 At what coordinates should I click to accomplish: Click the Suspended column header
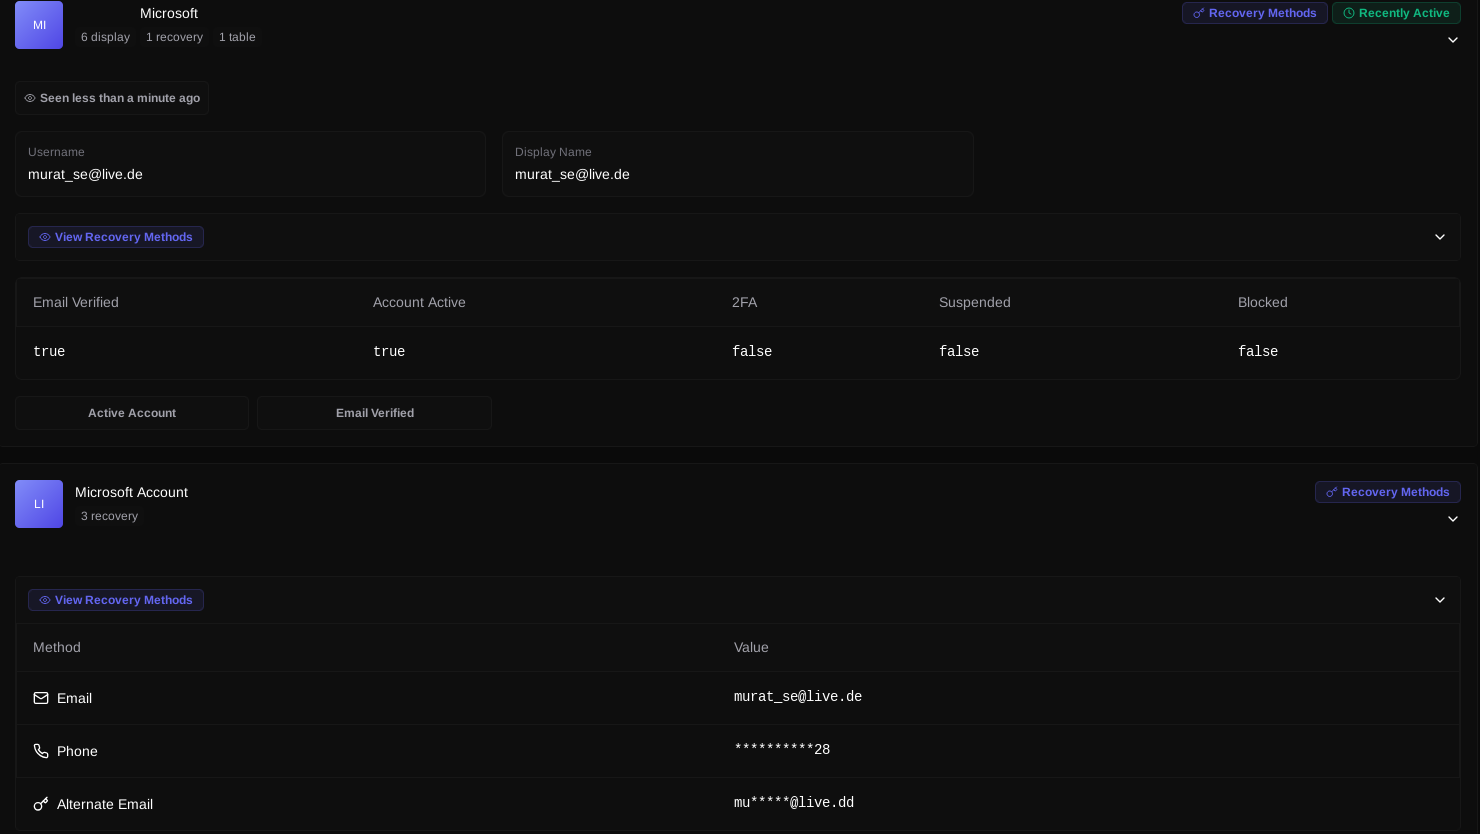(975, 302)
